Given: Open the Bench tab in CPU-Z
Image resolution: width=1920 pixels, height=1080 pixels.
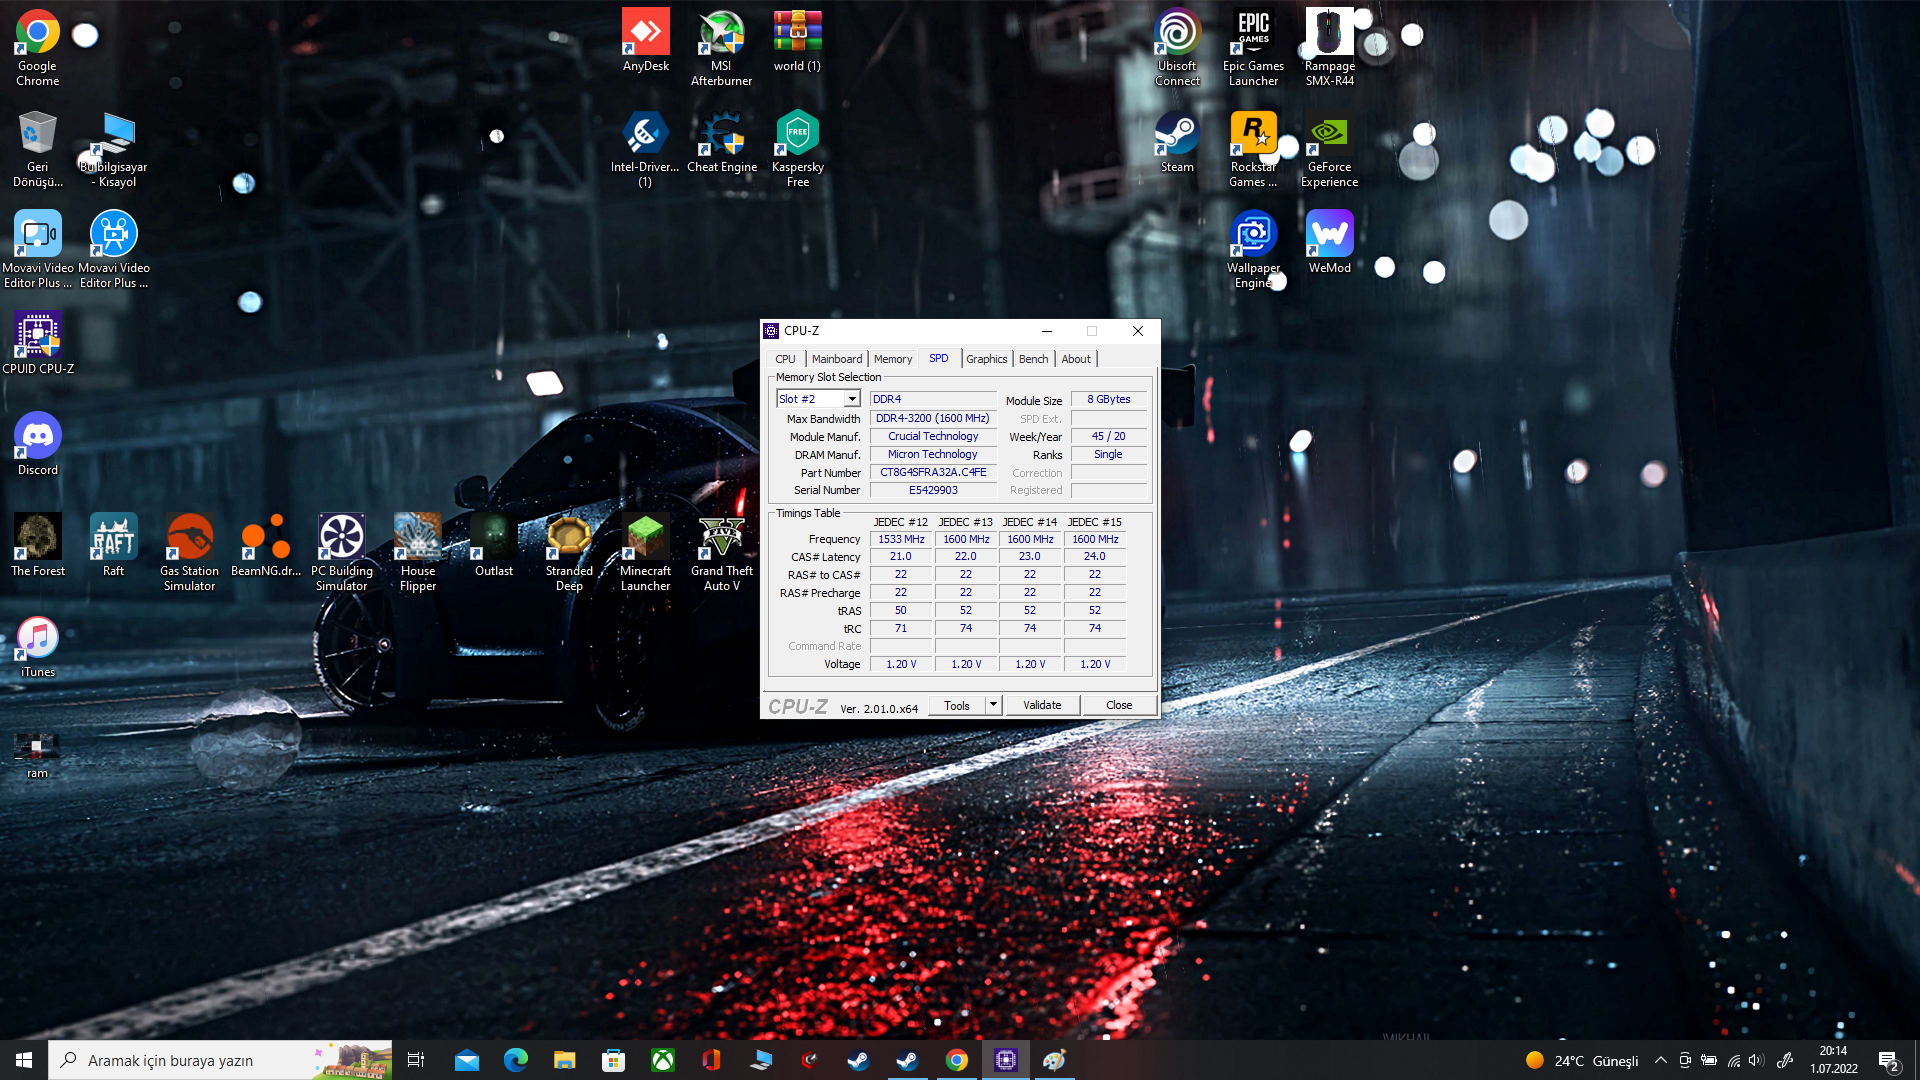Looking at the screenshot, I should (1033, 359).
